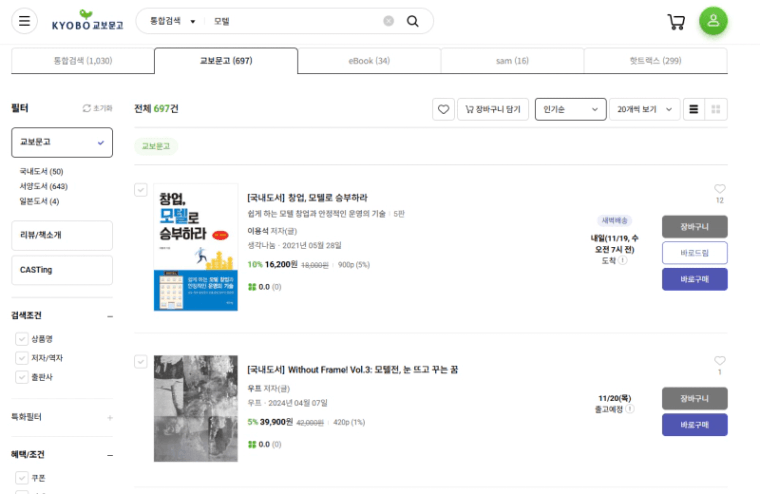Click the heart wishlist icon in the toolbar
The height and width of the screenshot is (494, 760).
(x=443, y=109)
